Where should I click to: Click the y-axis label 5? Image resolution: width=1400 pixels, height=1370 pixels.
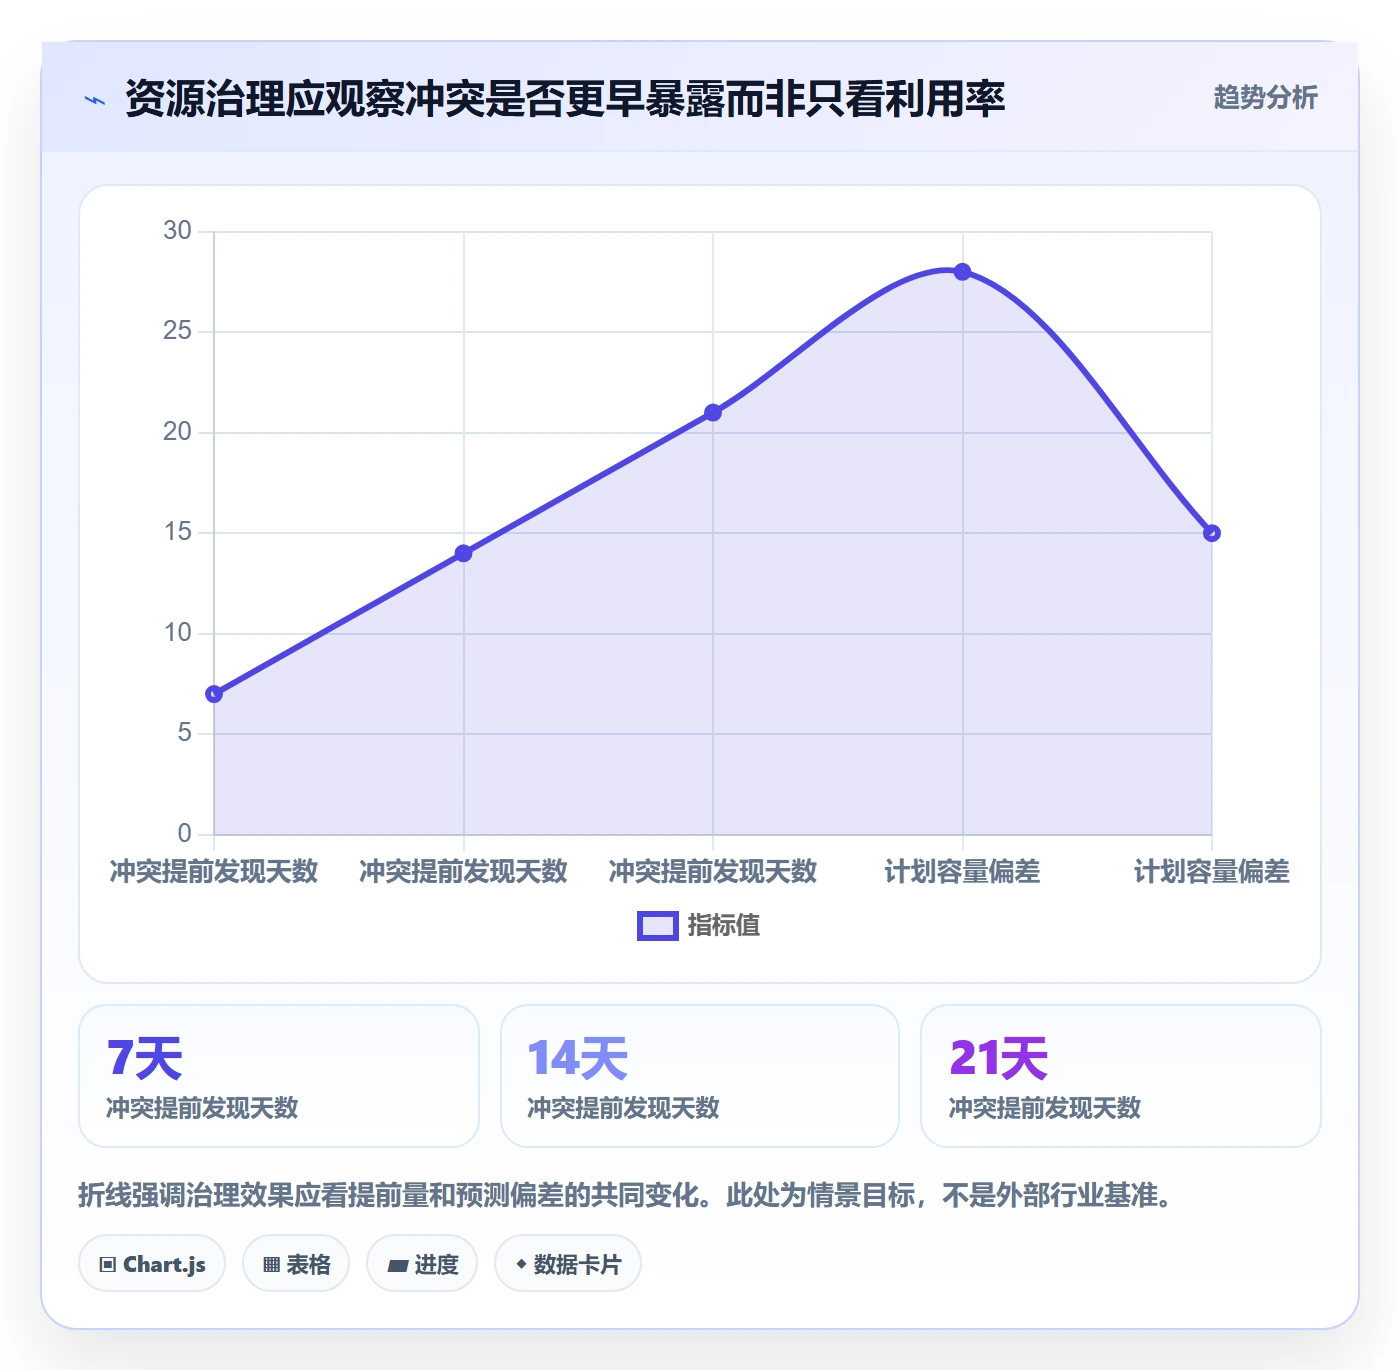[x=184, y=733]
